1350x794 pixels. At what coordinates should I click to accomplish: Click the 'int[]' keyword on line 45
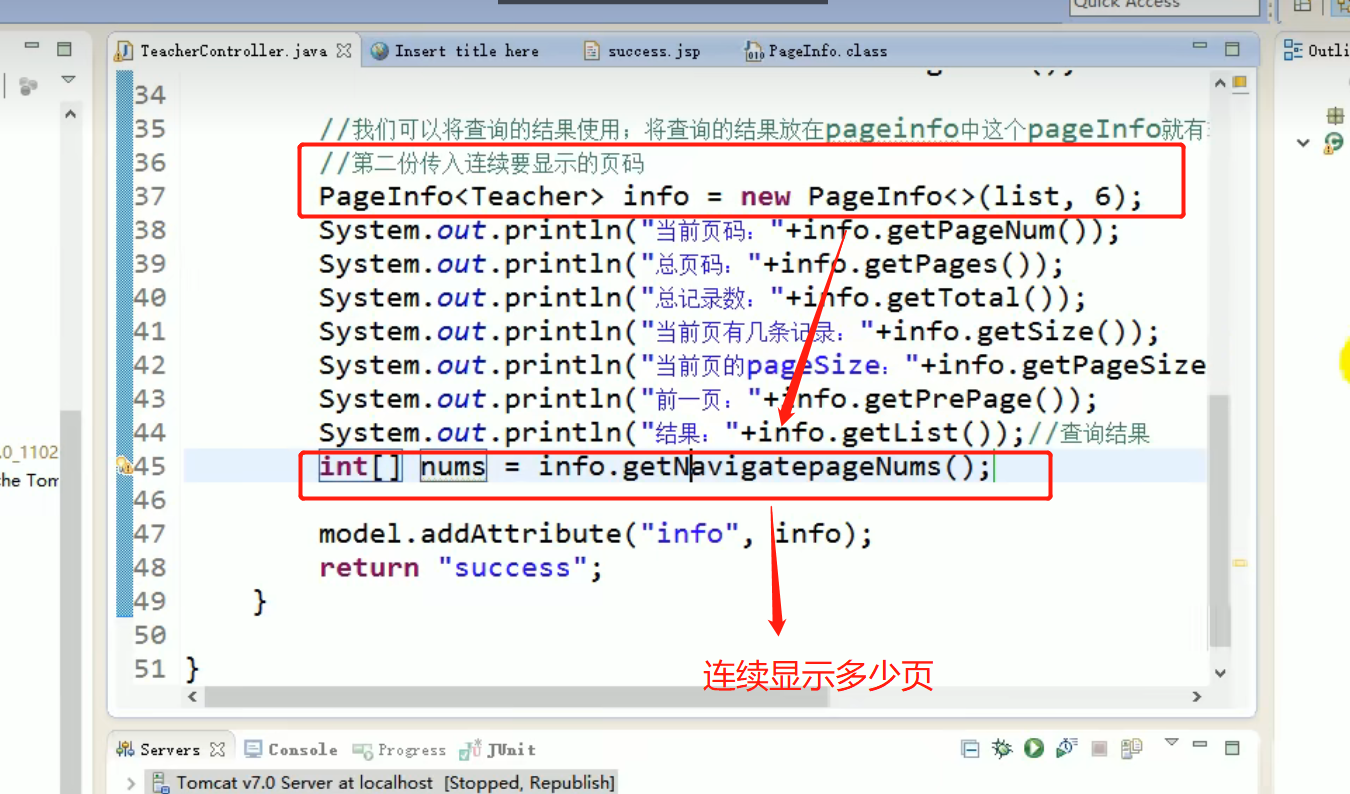pyautogui.click(x=361, y=466)
